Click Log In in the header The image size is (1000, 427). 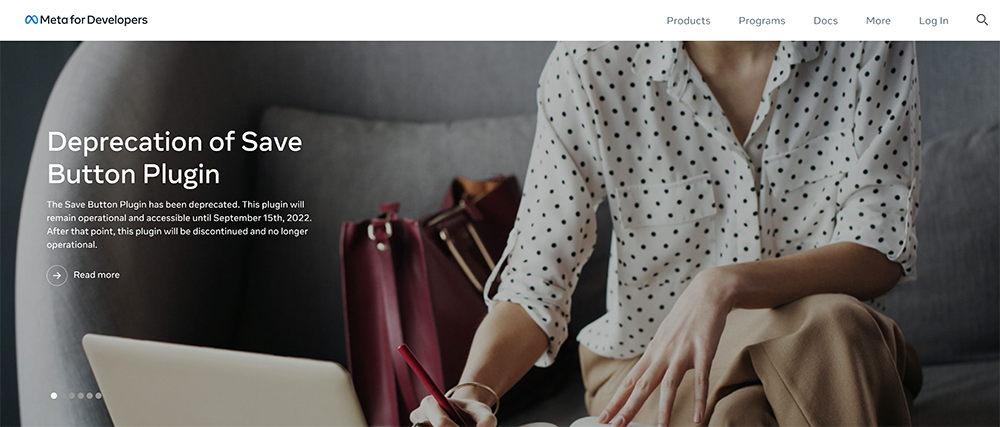tap(933, 20)
